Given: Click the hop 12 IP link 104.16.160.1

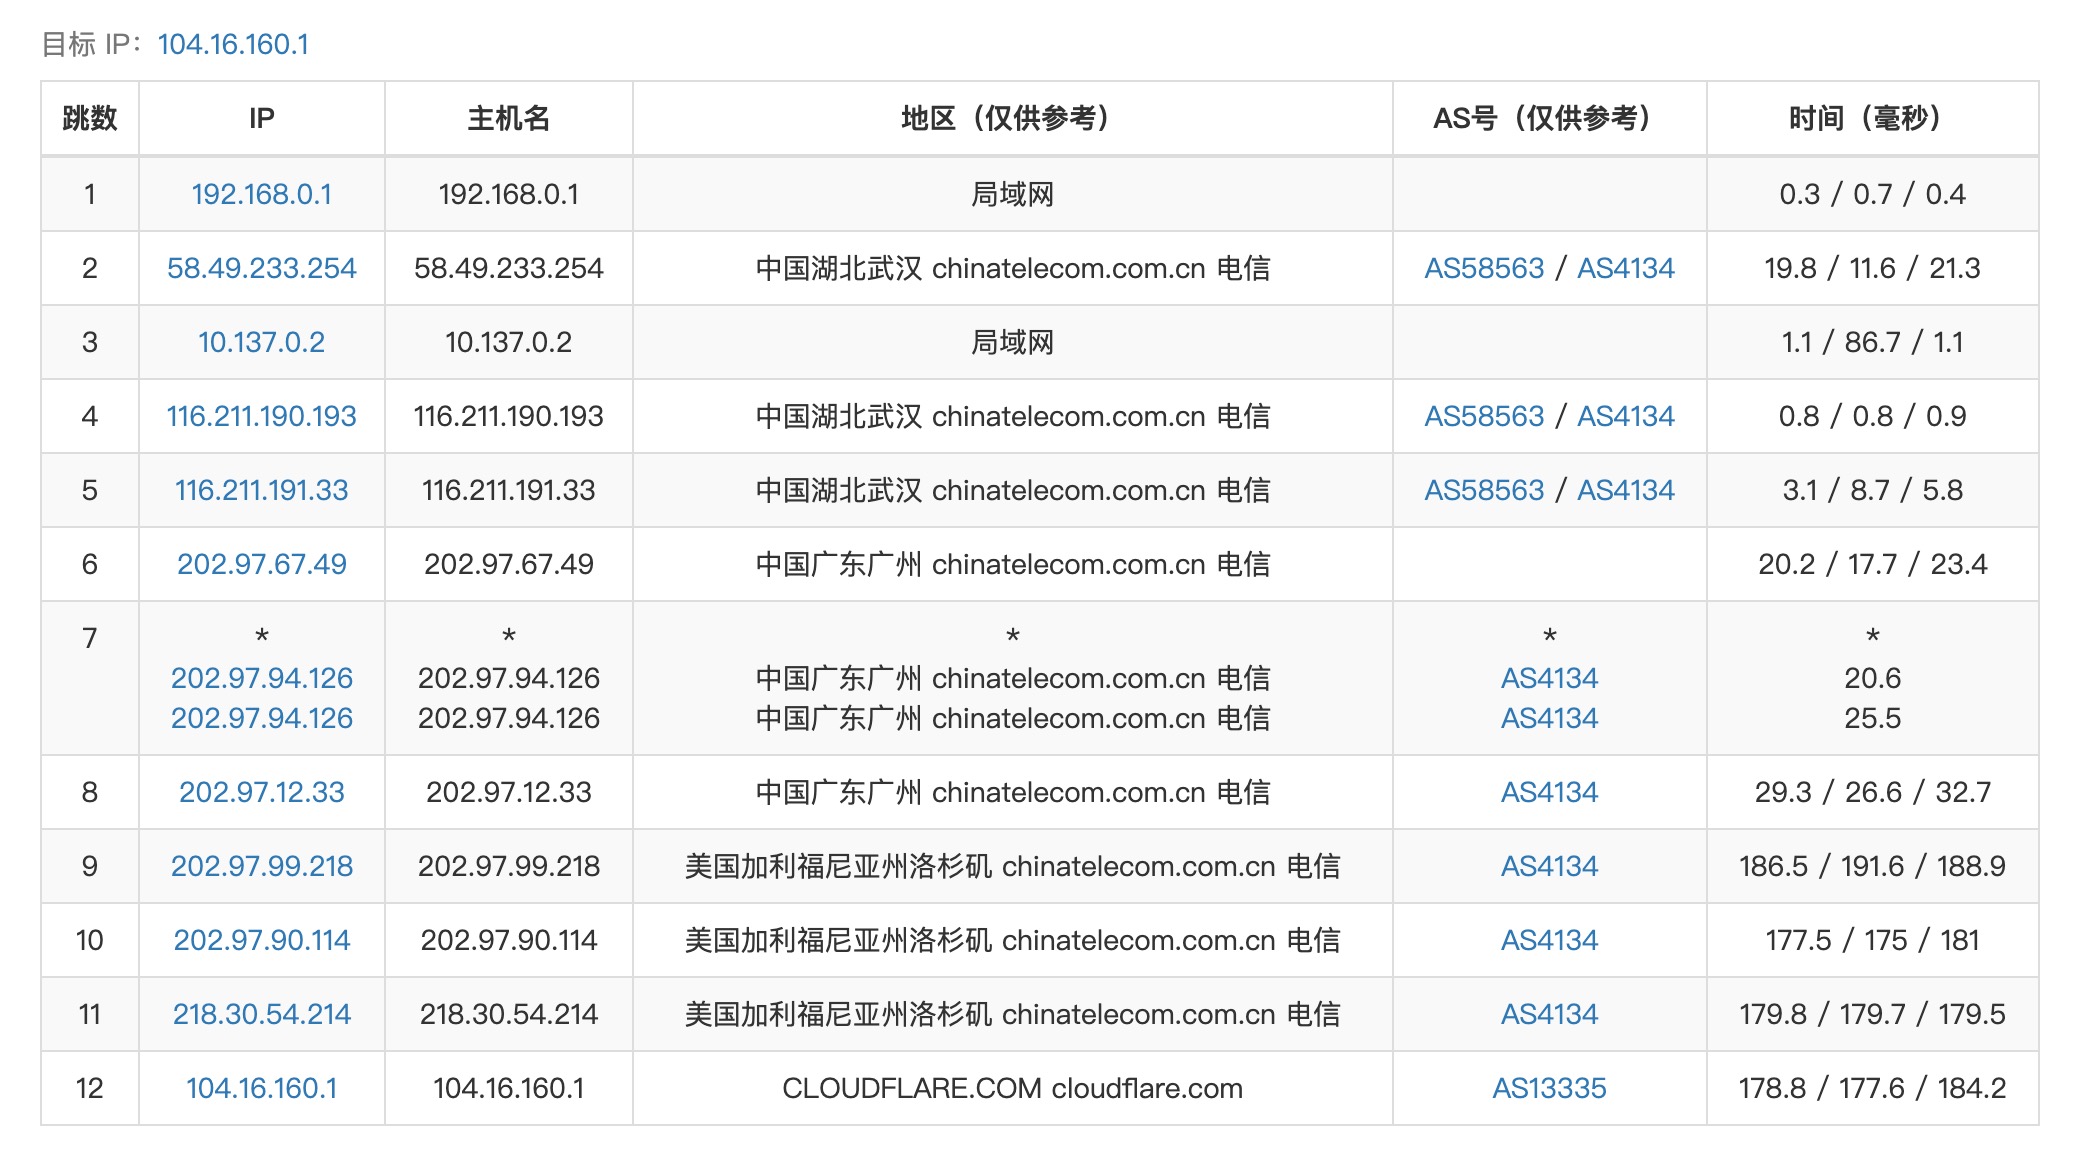Looking at the screenshot, I should [x=260, y=1088].
